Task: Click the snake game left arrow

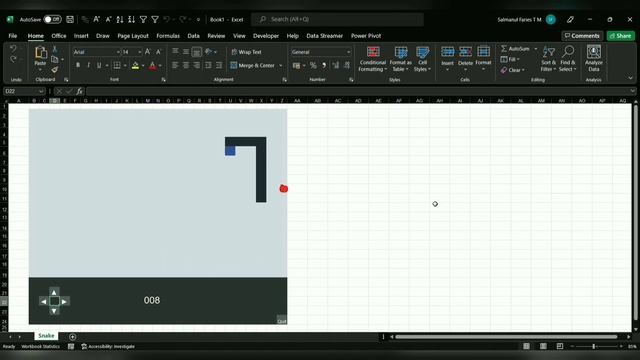Action: coord(44,302)
